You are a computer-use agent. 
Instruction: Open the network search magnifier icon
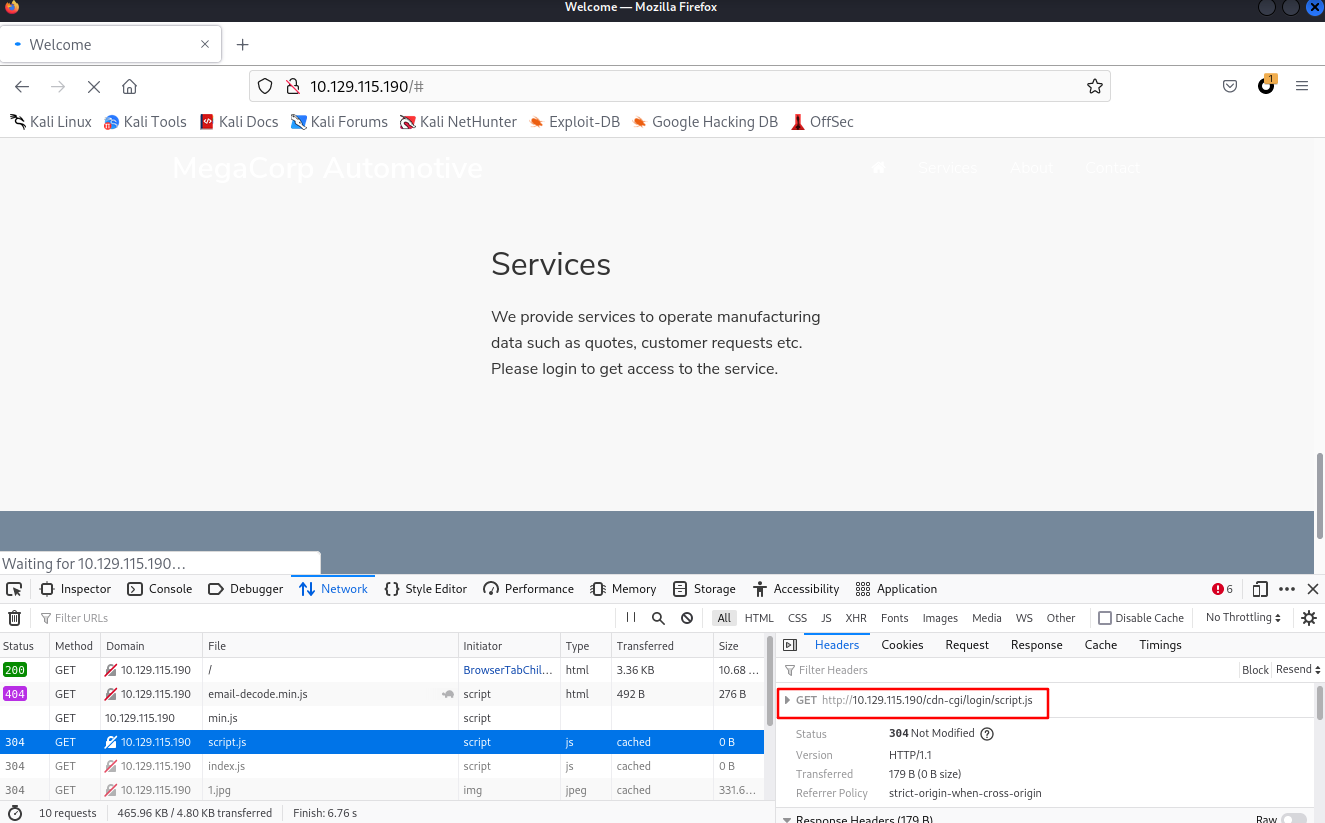click(x=658, y=618)
